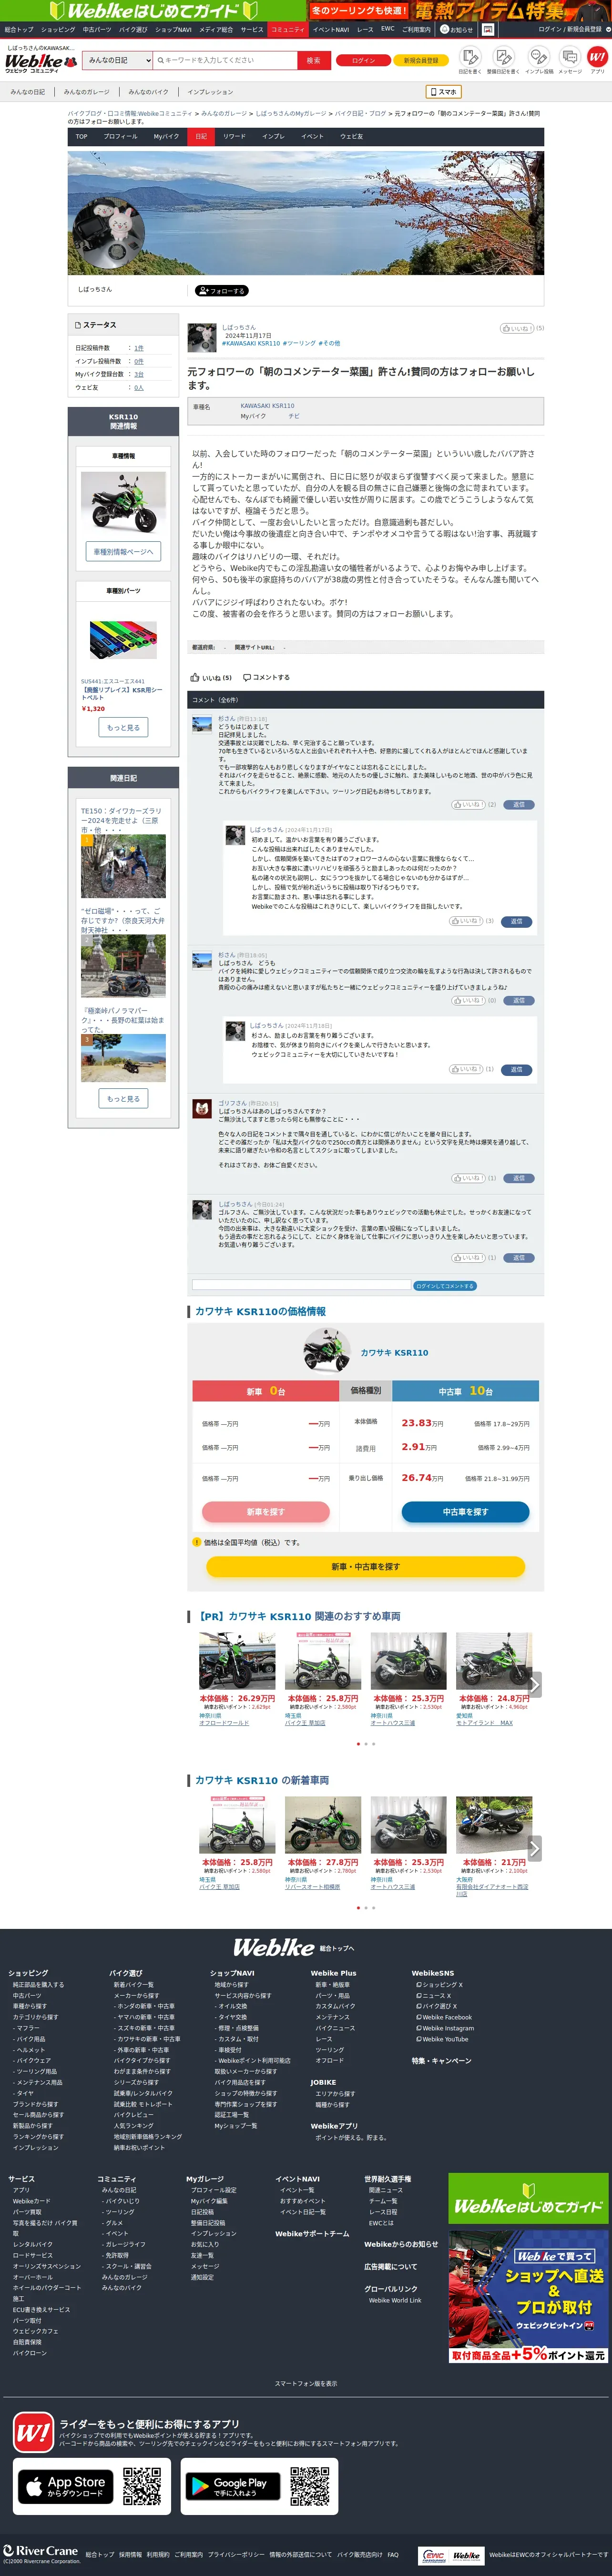
Task: Click the pink 新車を探す button
Action: tap(265, 1511)
